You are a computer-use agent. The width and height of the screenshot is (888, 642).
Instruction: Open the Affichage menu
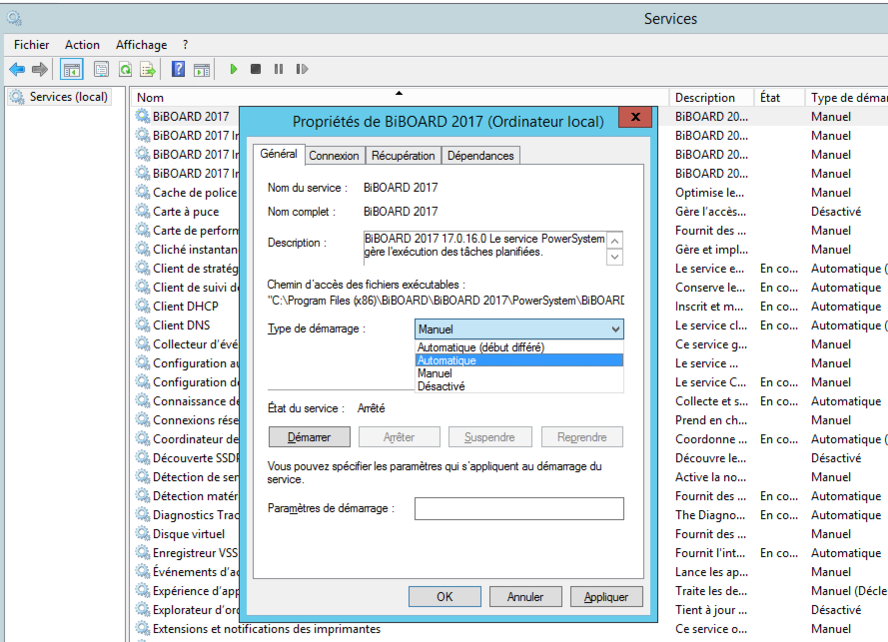[x=142, y=45]
